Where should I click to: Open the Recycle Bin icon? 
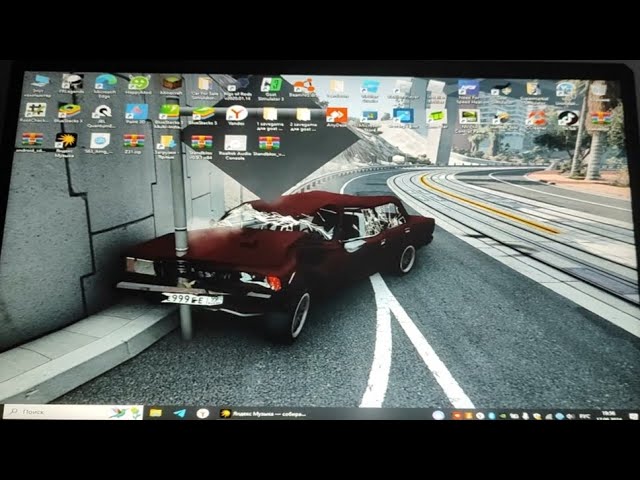pos(599,89)
